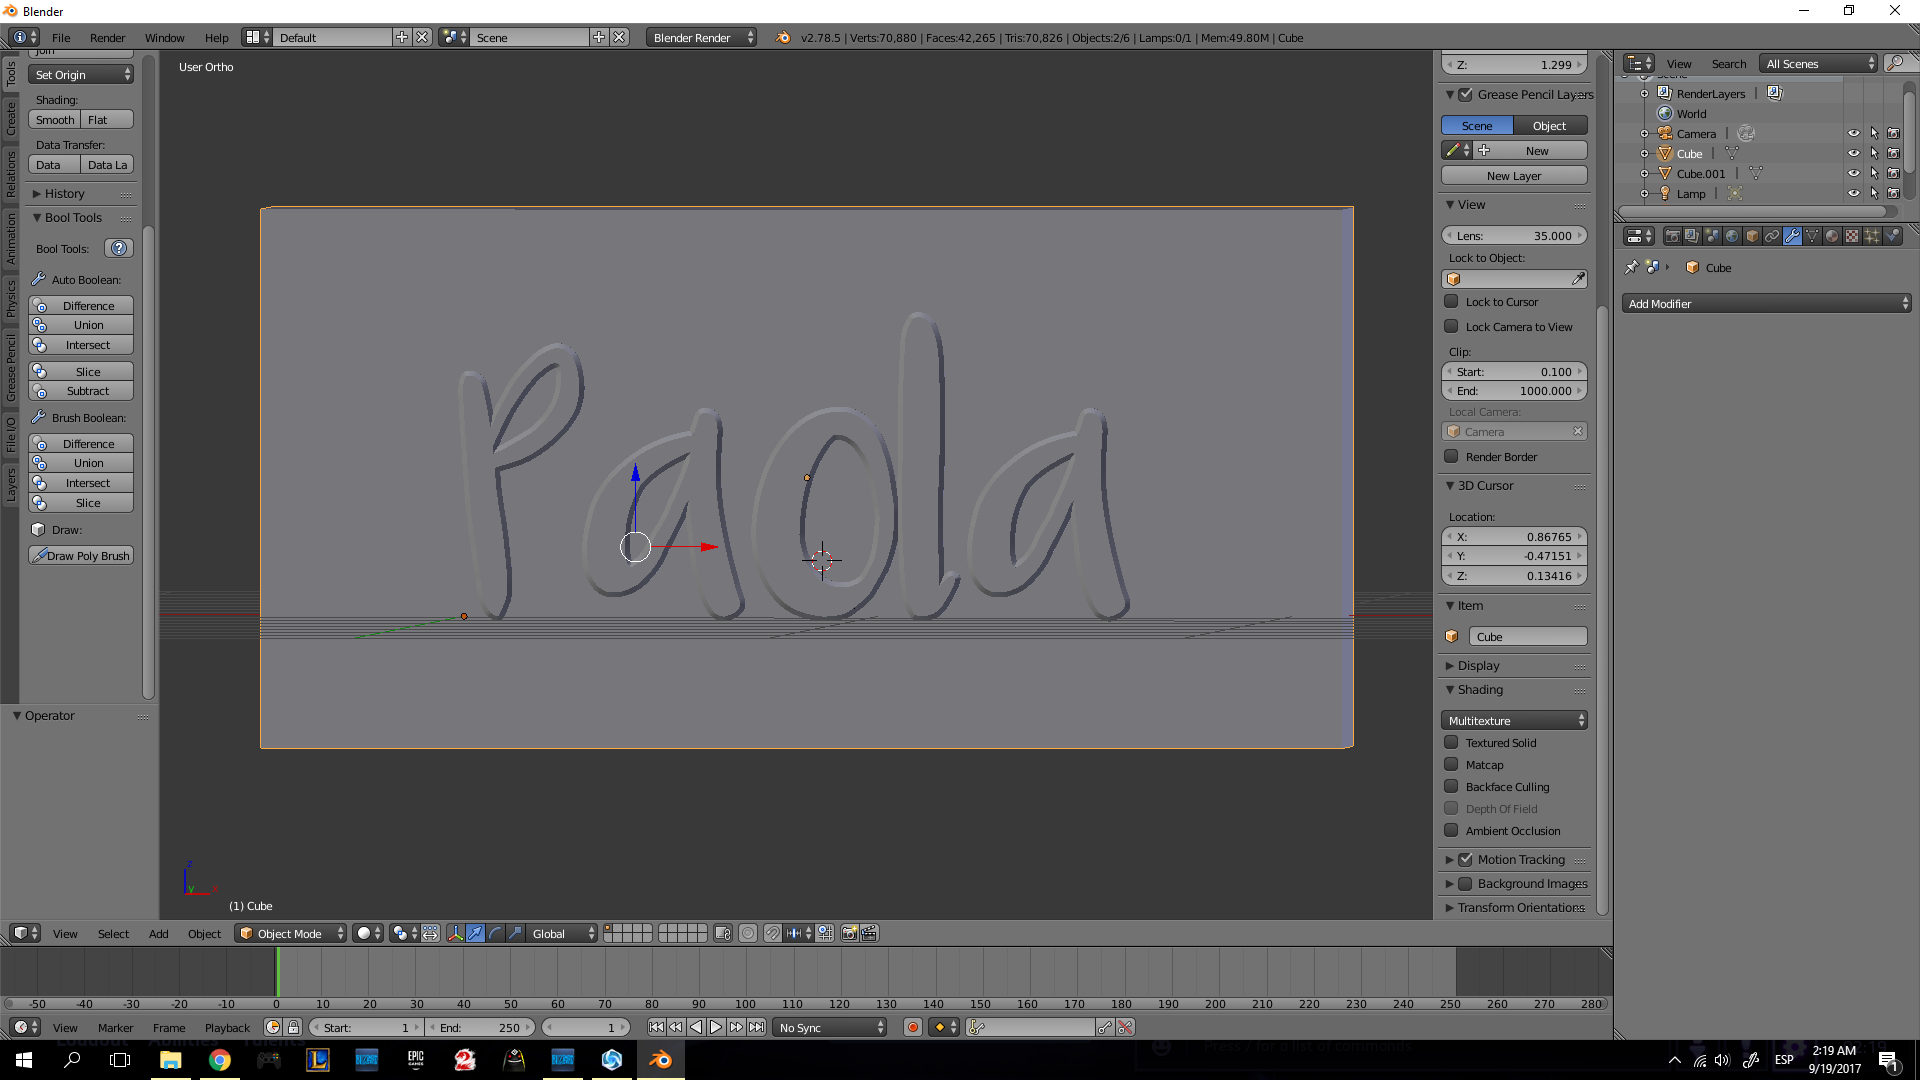Hide Cube.001 using its eye icon
Screen dimensions: 1920x1080
[x=1853, y=173]
